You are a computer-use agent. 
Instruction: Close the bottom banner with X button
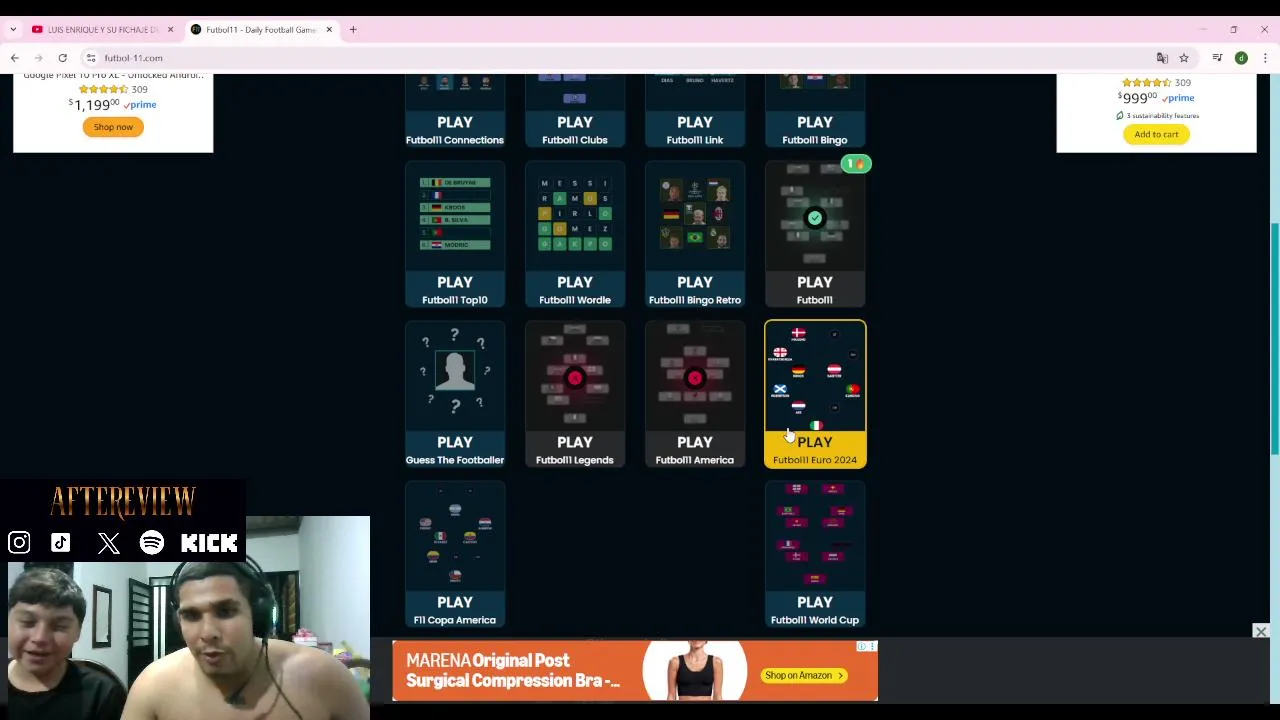click(x=1261, y=631)
